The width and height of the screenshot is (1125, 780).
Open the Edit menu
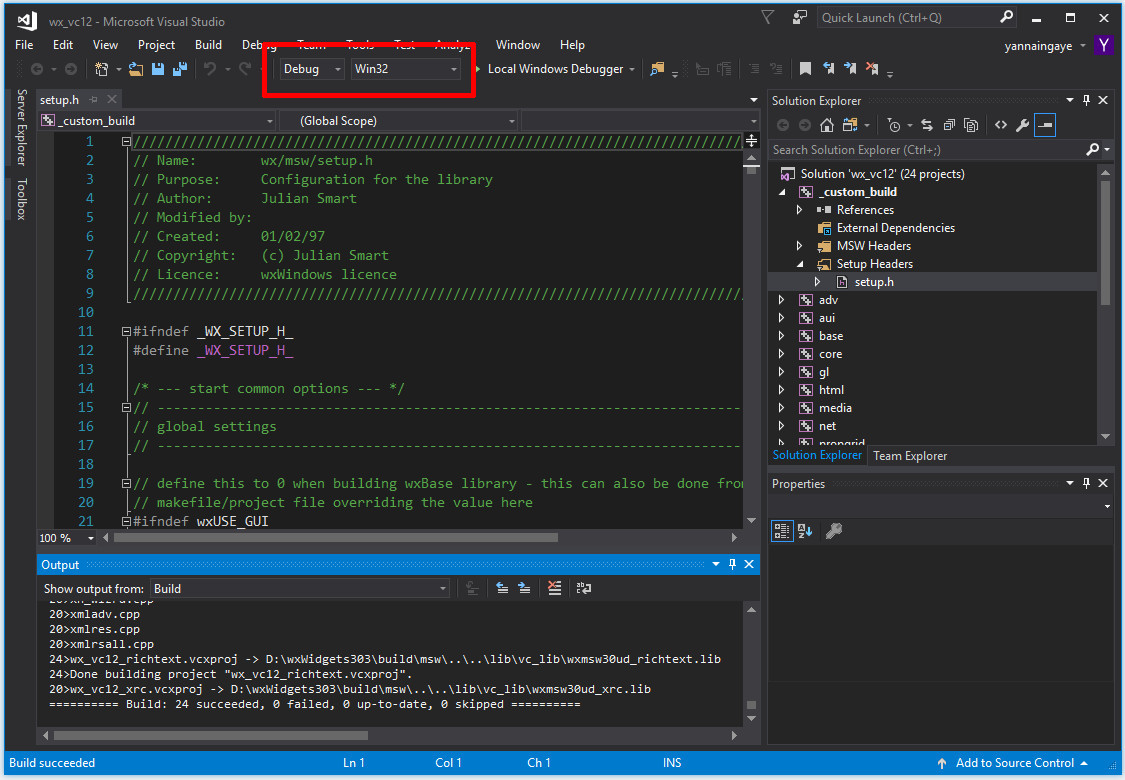point(63,44)
